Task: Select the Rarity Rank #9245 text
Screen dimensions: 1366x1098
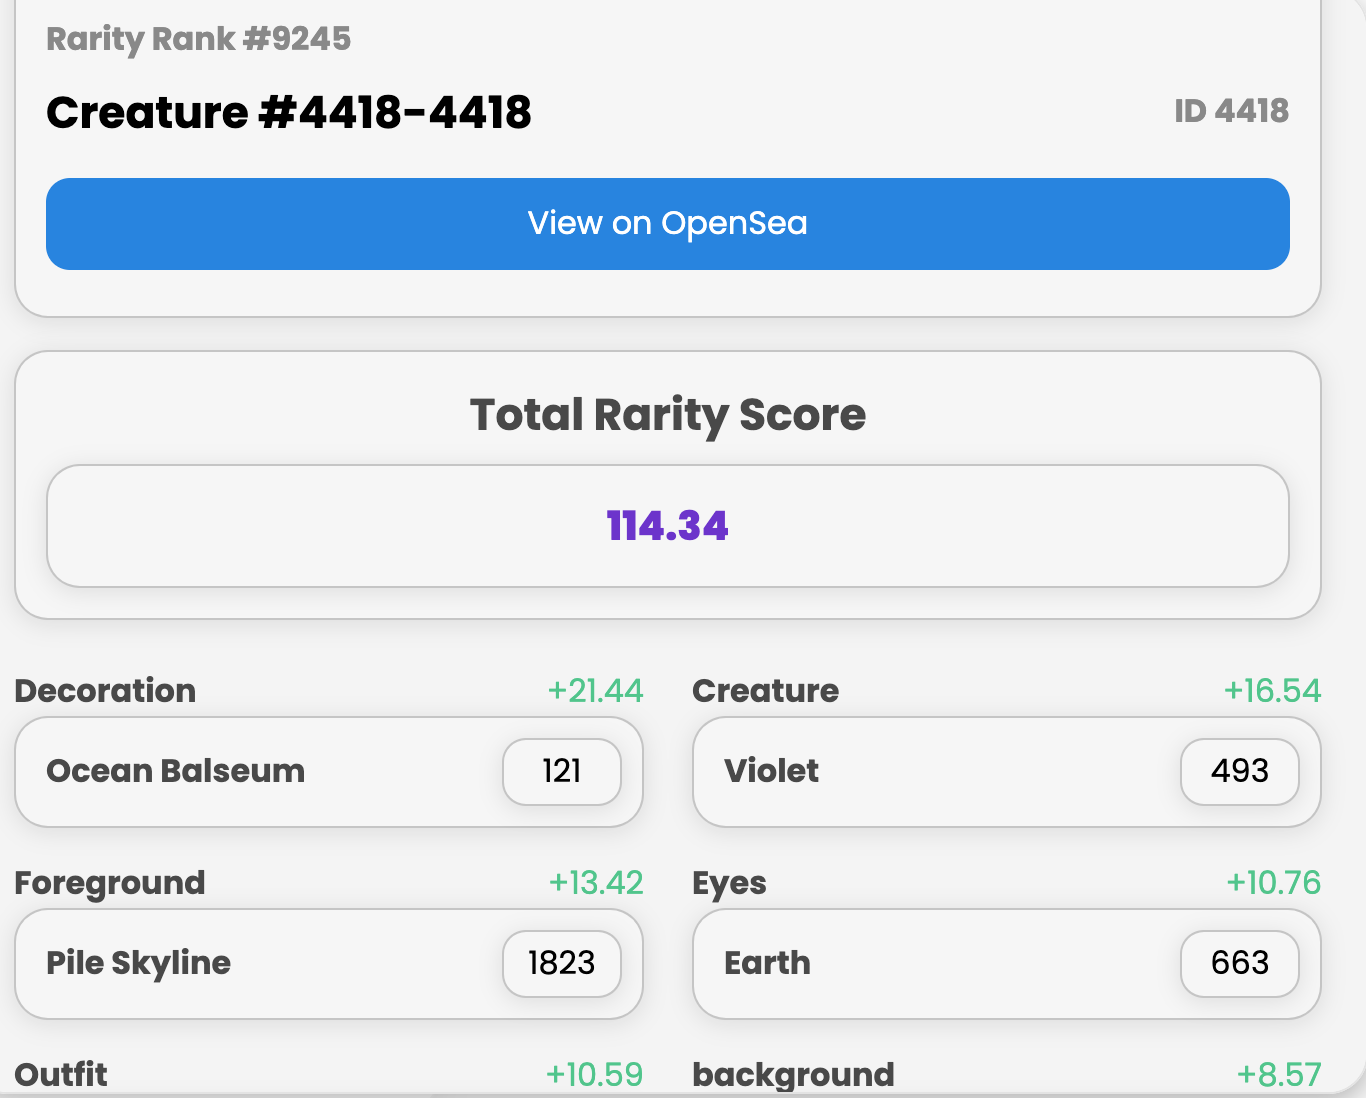Action: click(x=199, y=39)
